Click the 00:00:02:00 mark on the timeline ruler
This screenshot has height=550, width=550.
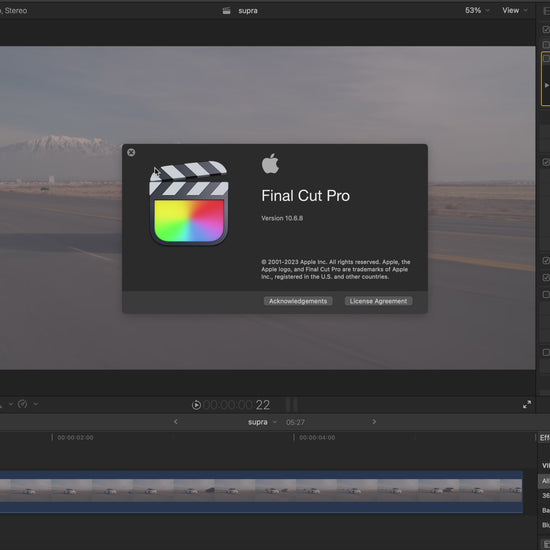coord(75,437)
